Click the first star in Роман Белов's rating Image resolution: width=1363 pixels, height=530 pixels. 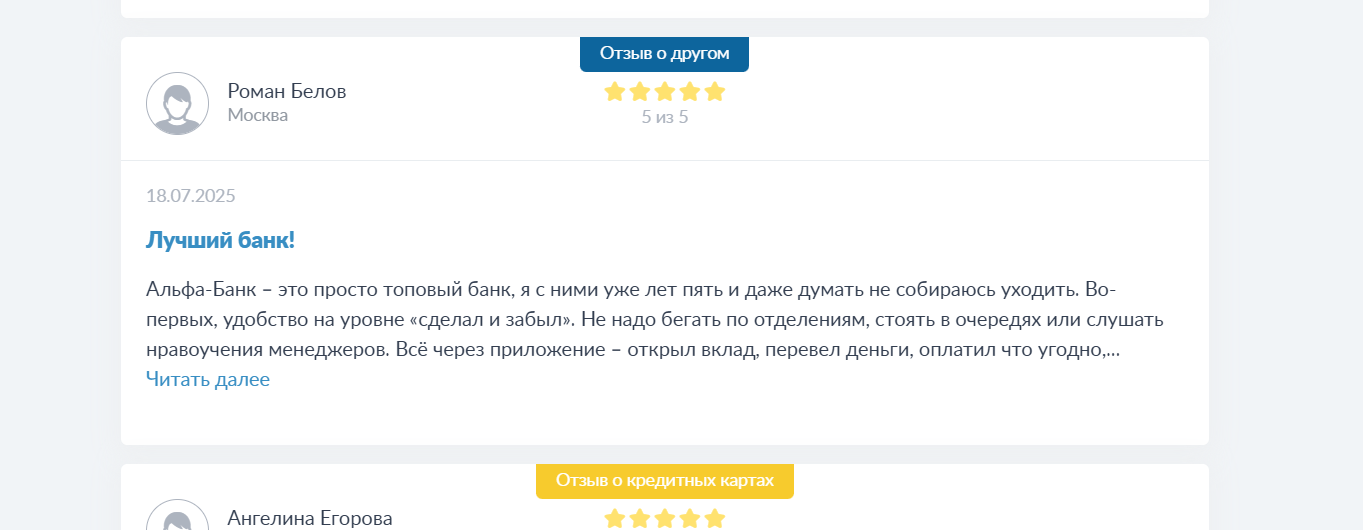point(615,92)
